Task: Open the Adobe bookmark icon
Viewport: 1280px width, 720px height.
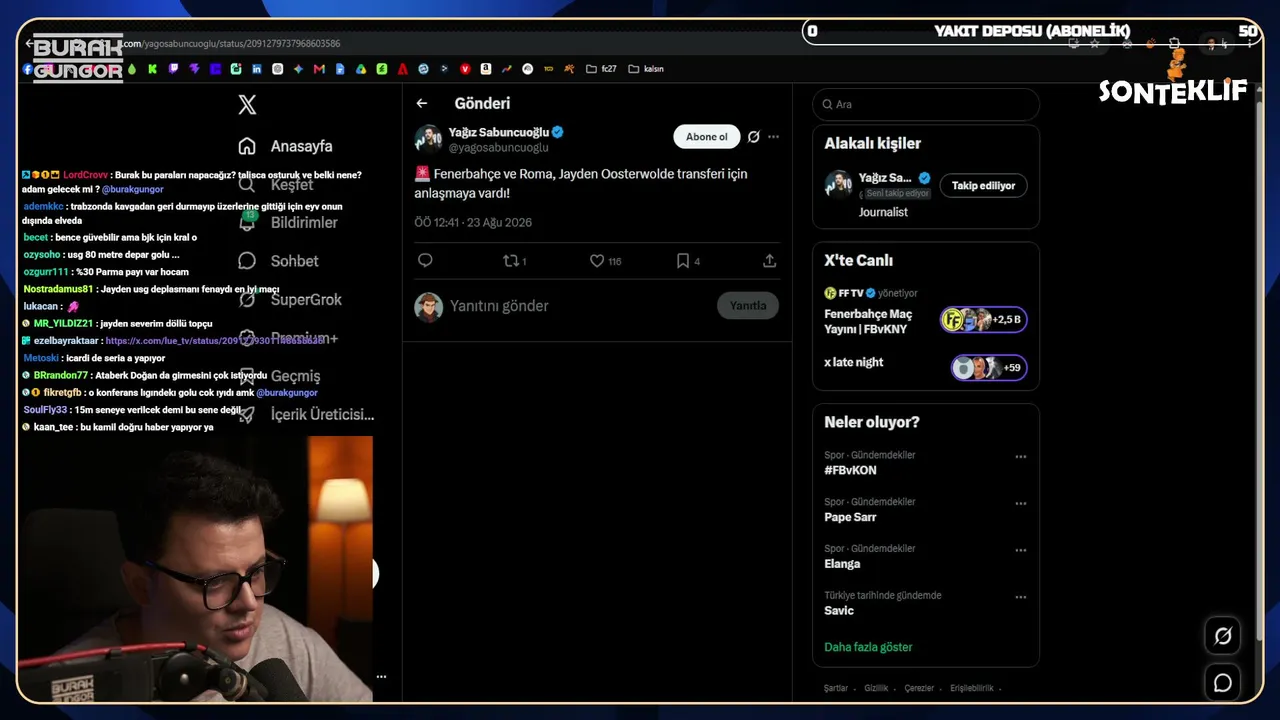Action: tap(402, 69)
